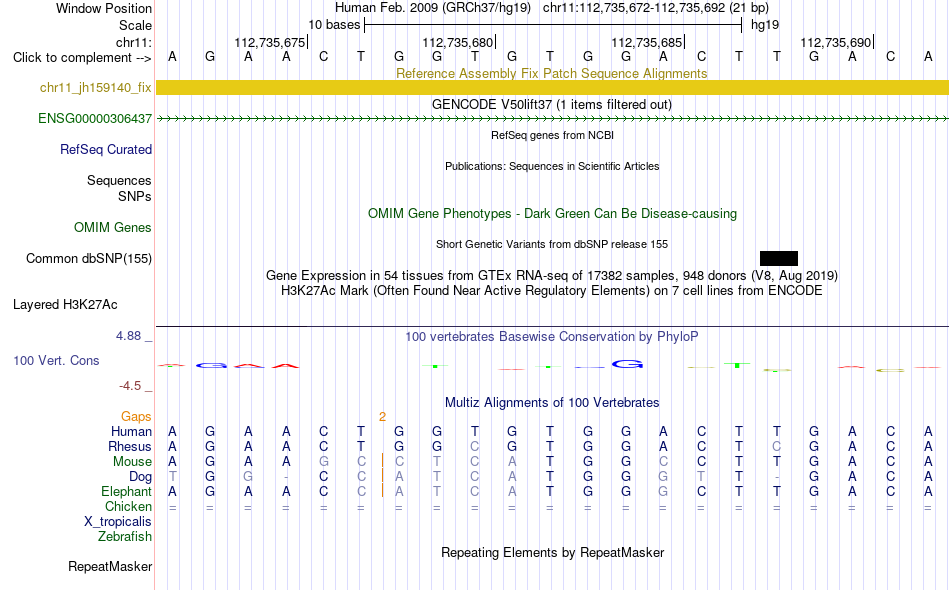Viewport: 950px width, 590px height.
Task: Click the 100 Vert. Cons label
Action: point(56,360)
